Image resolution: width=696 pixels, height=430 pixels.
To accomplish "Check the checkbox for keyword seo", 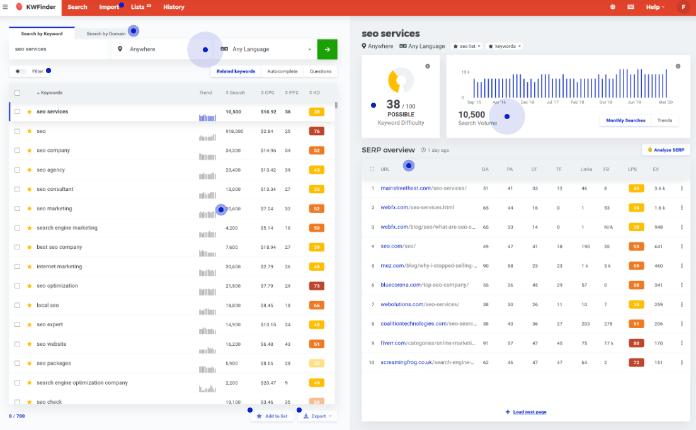I will pyautogui.click(x=17, y=131).
